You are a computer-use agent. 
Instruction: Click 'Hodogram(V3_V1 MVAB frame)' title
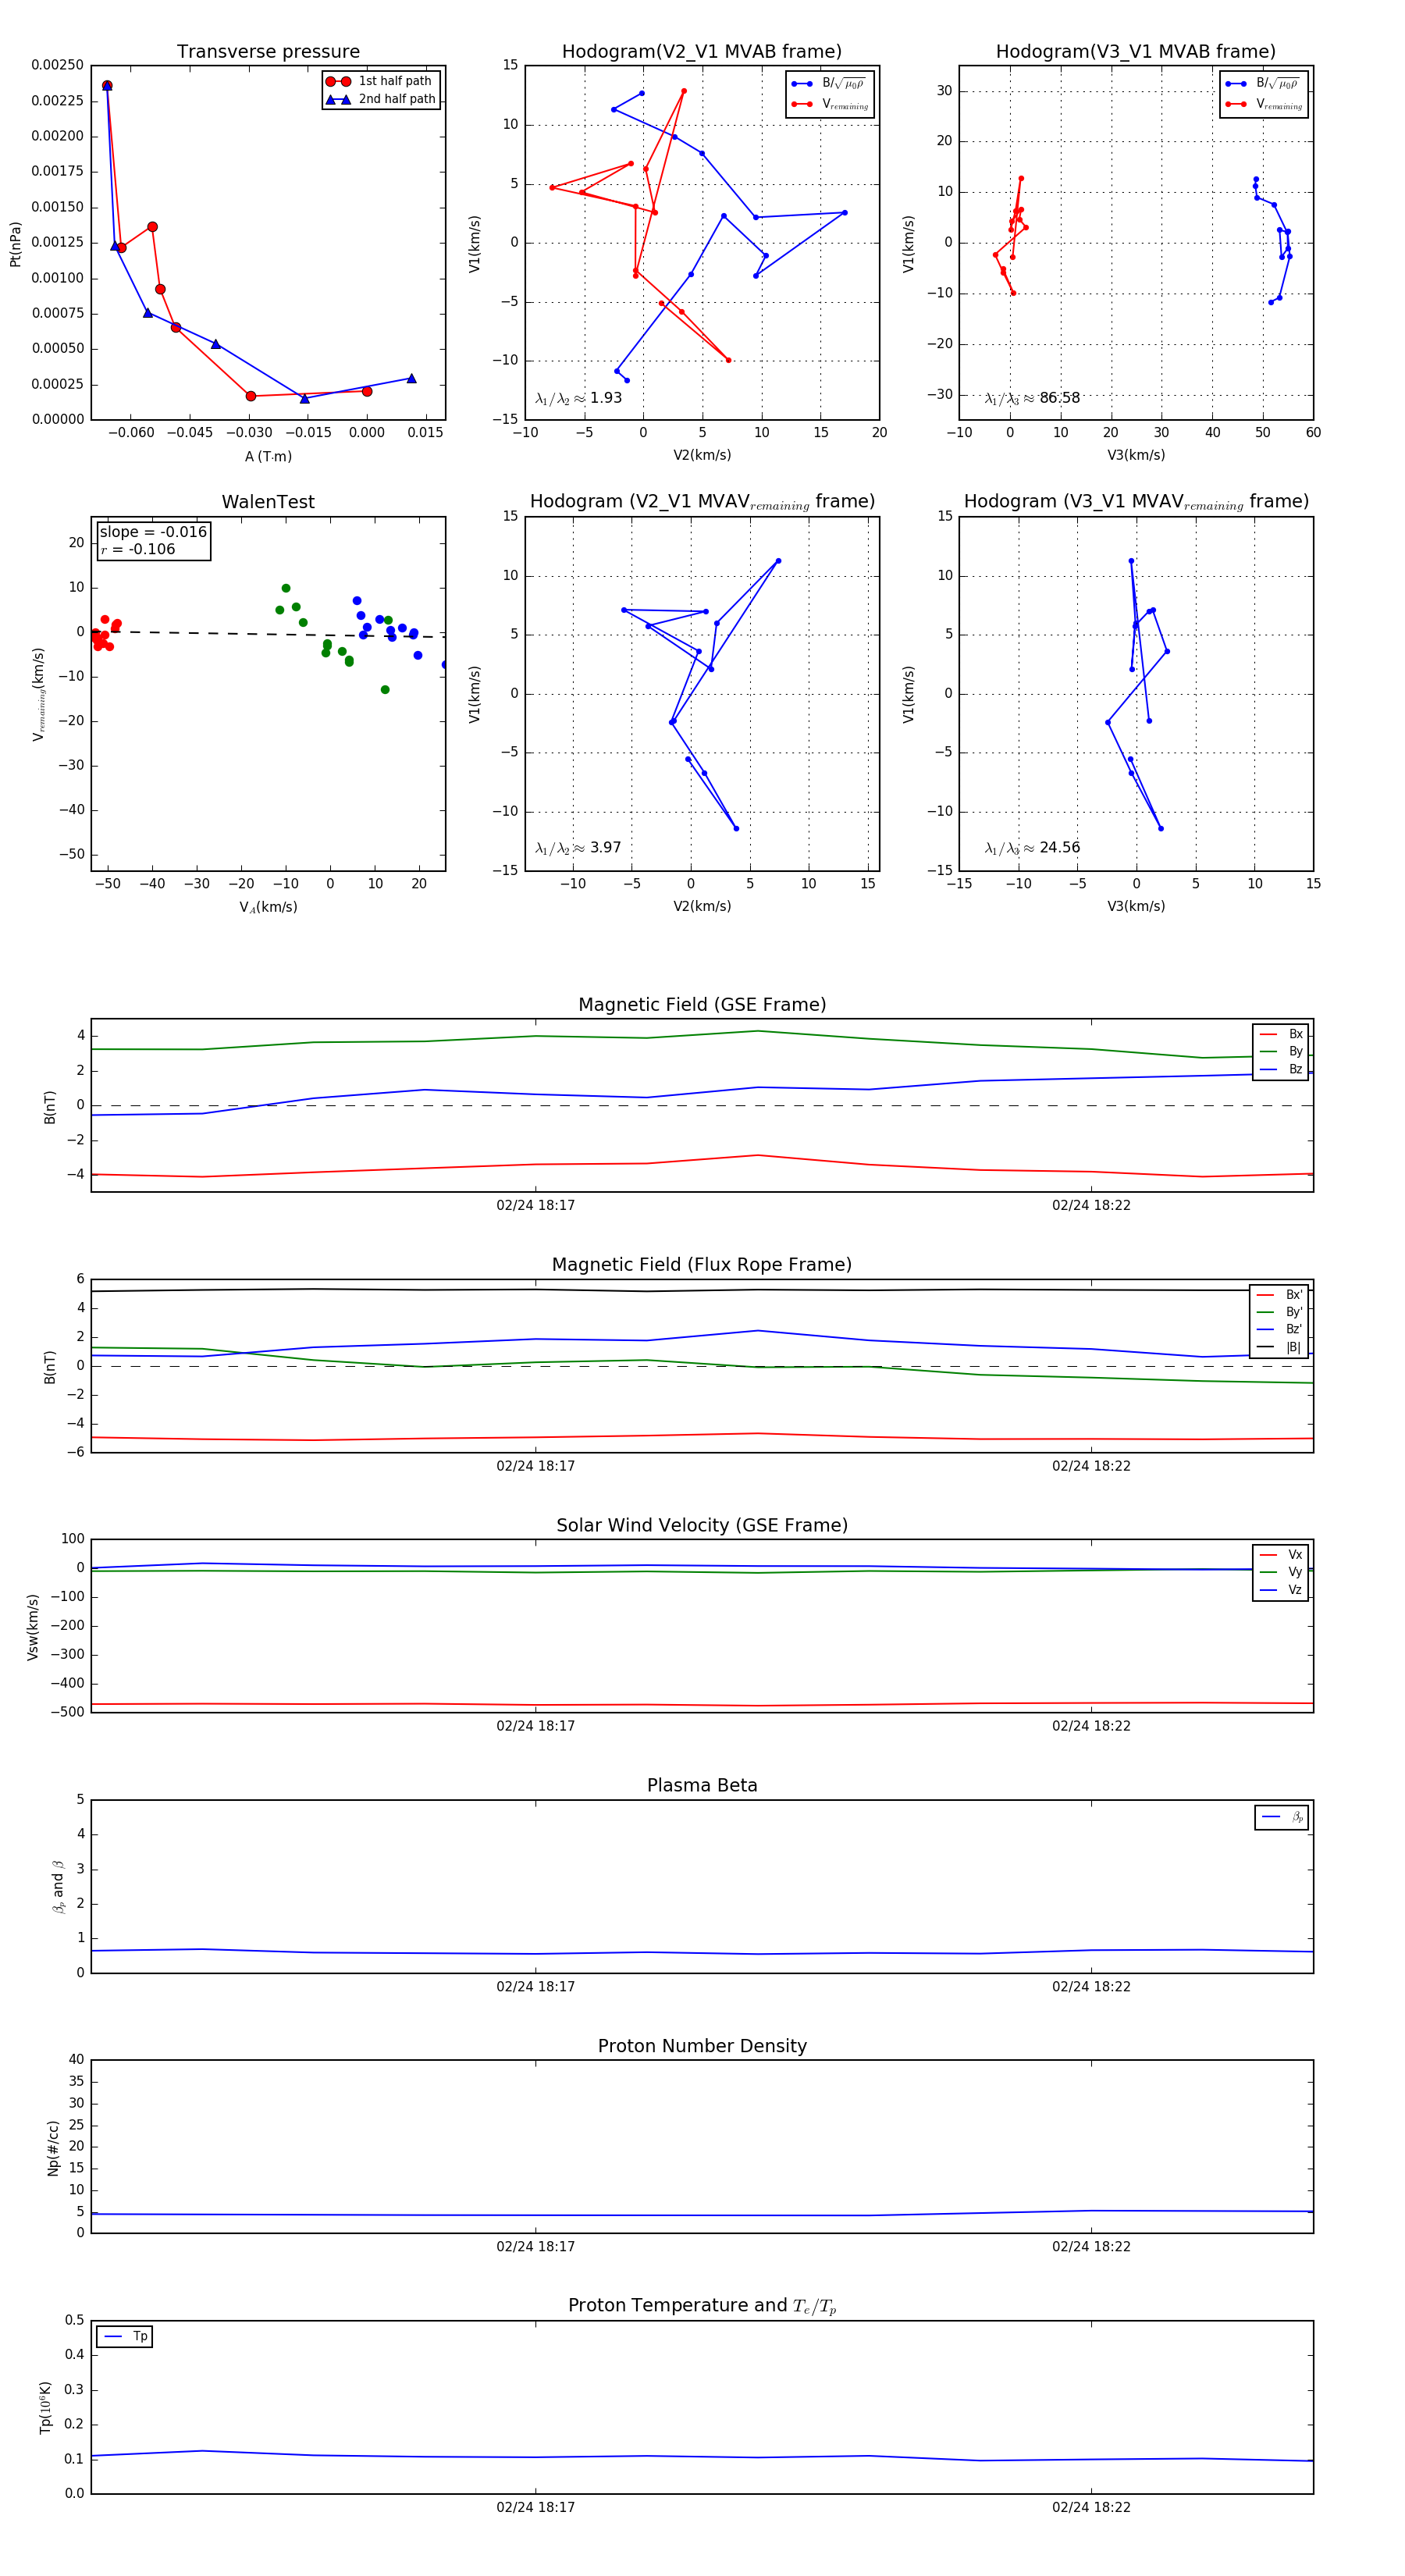coord(1136,52)
